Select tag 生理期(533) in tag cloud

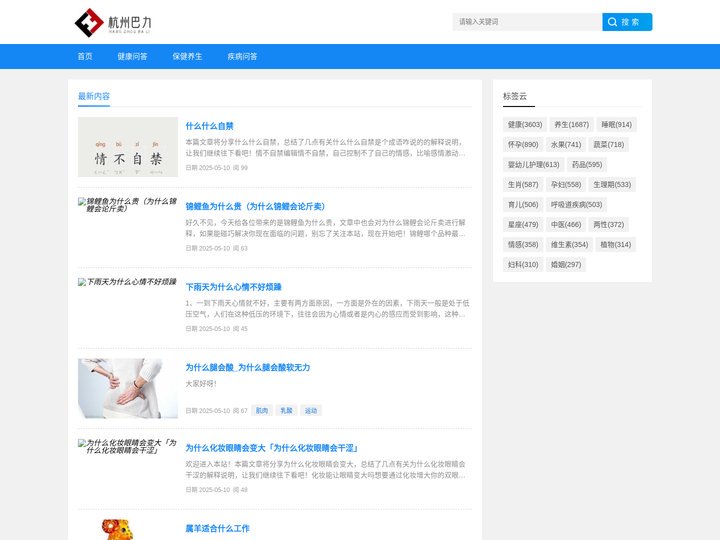coord(612,185)
